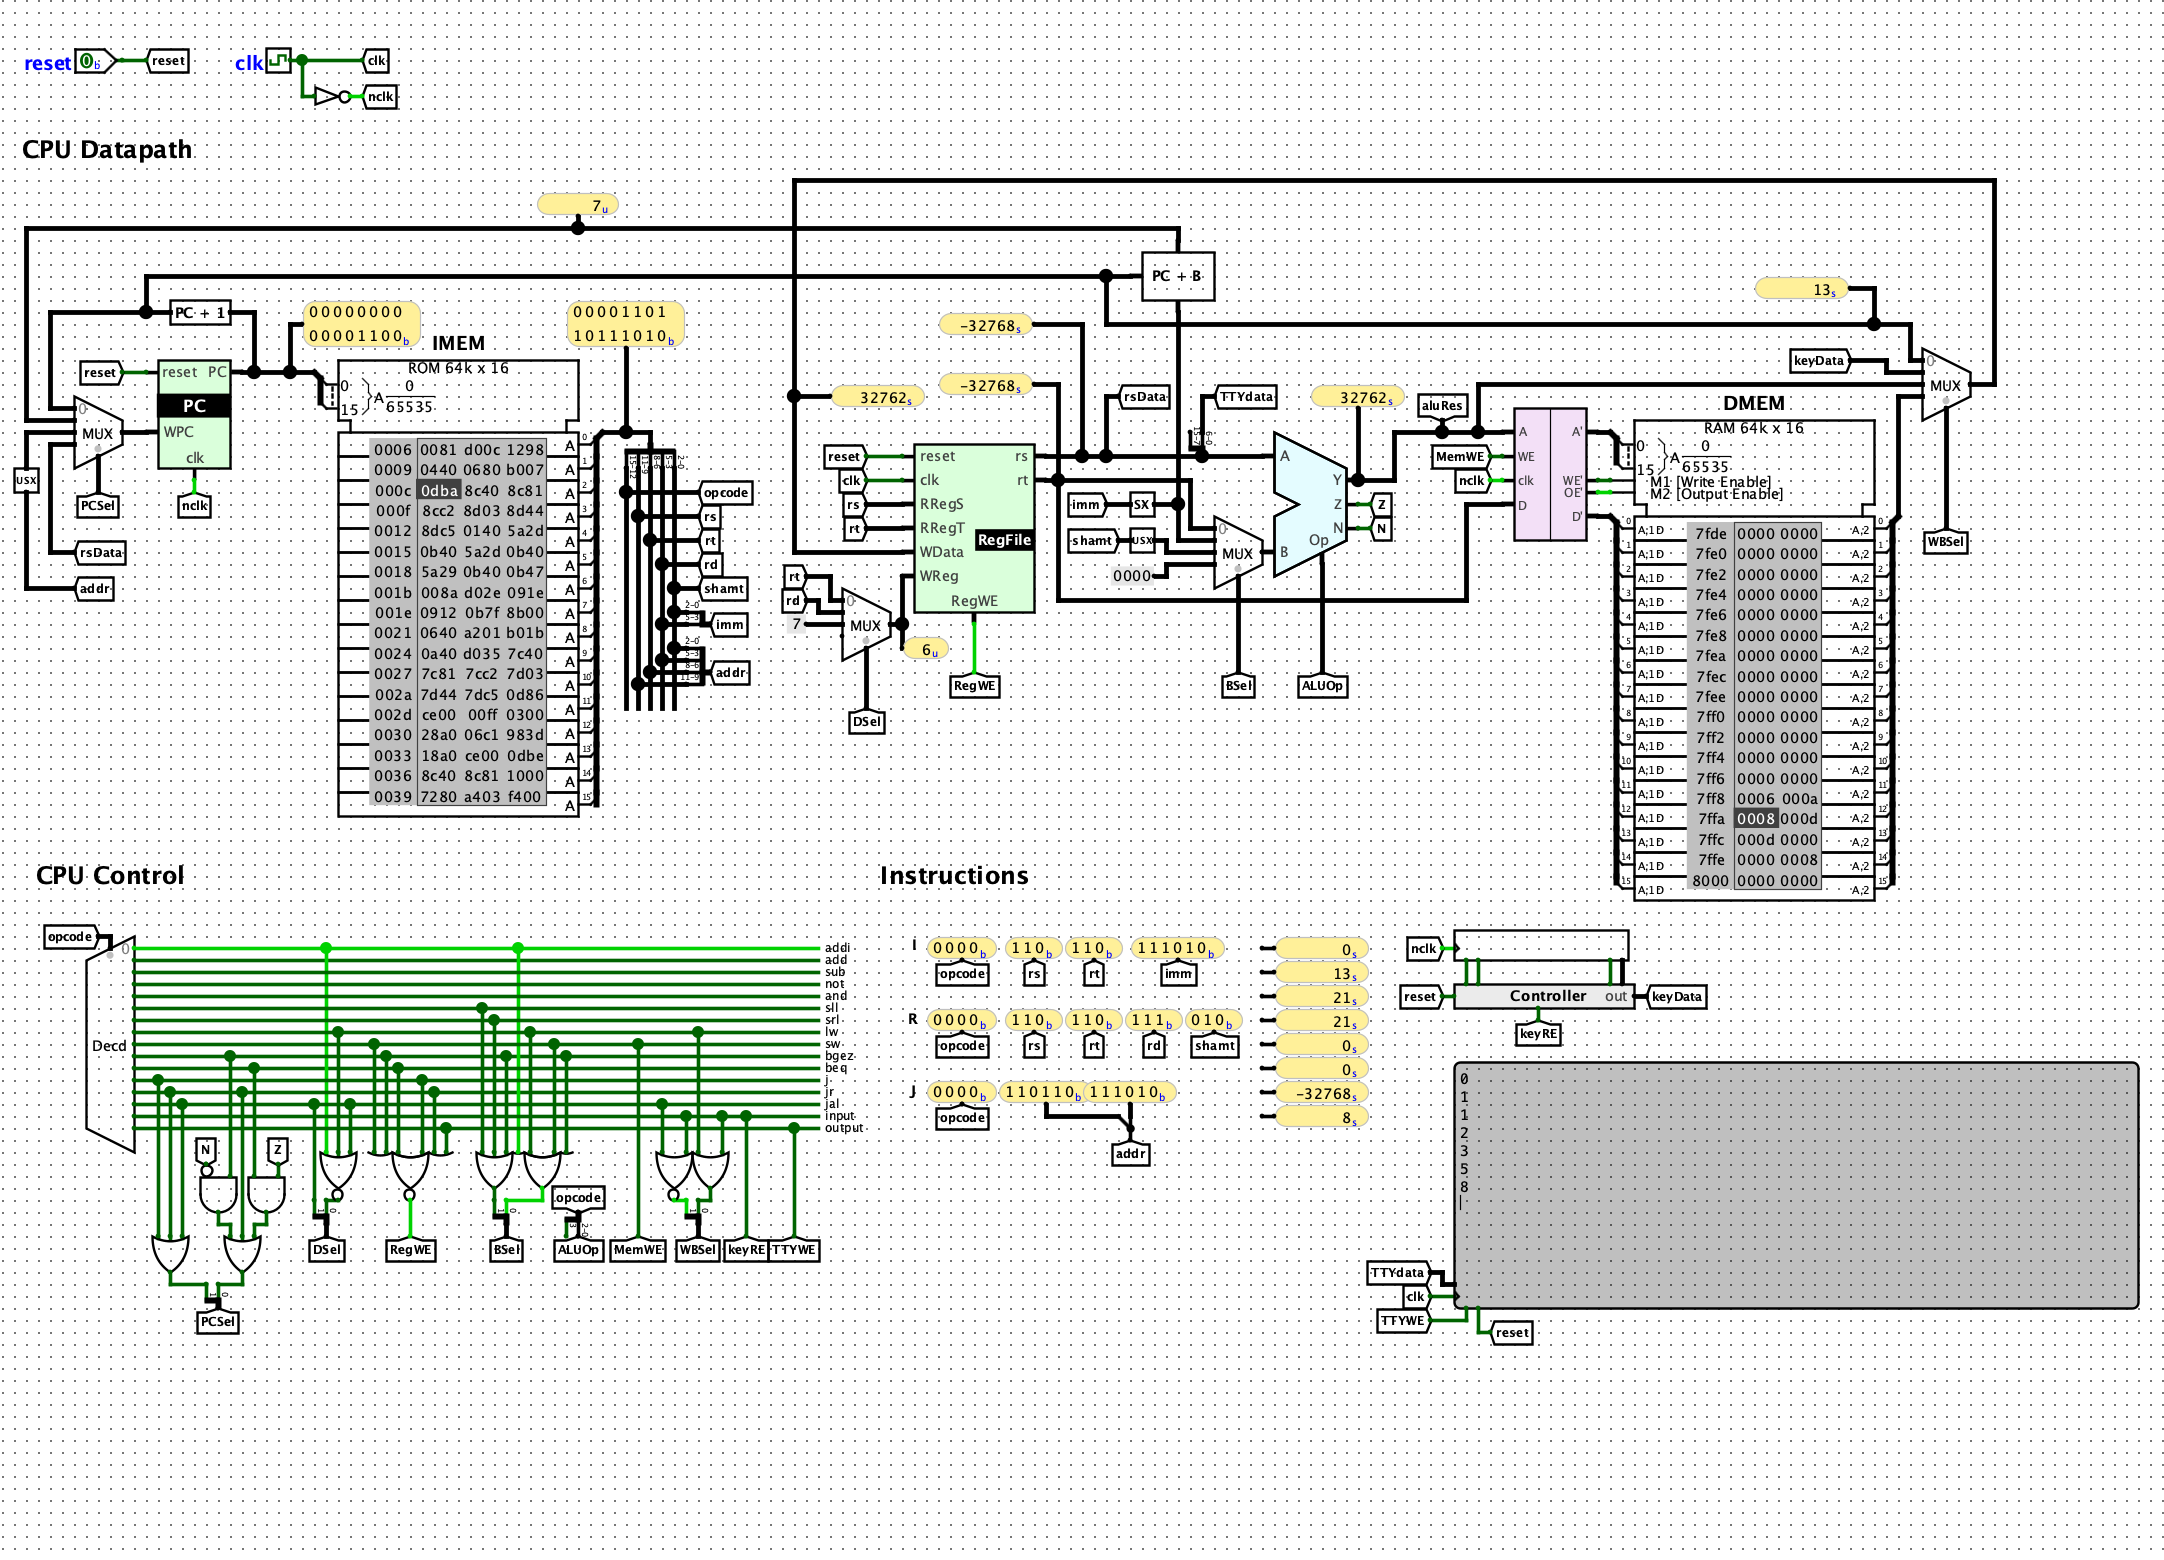
Task: Click the TTYdata tunnel above the ALU
Action: [x=1246, y=397]
